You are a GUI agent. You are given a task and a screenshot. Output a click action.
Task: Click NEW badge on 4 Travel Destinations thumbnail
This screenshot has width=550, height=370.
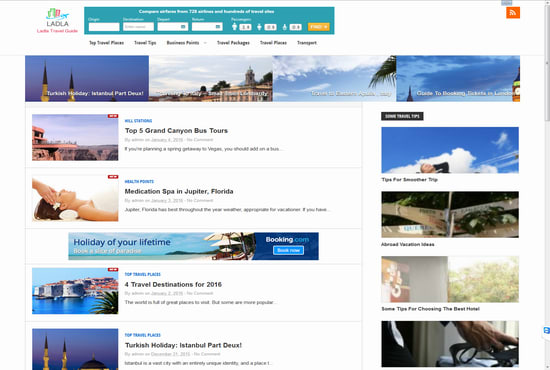[x=113, y=269]
